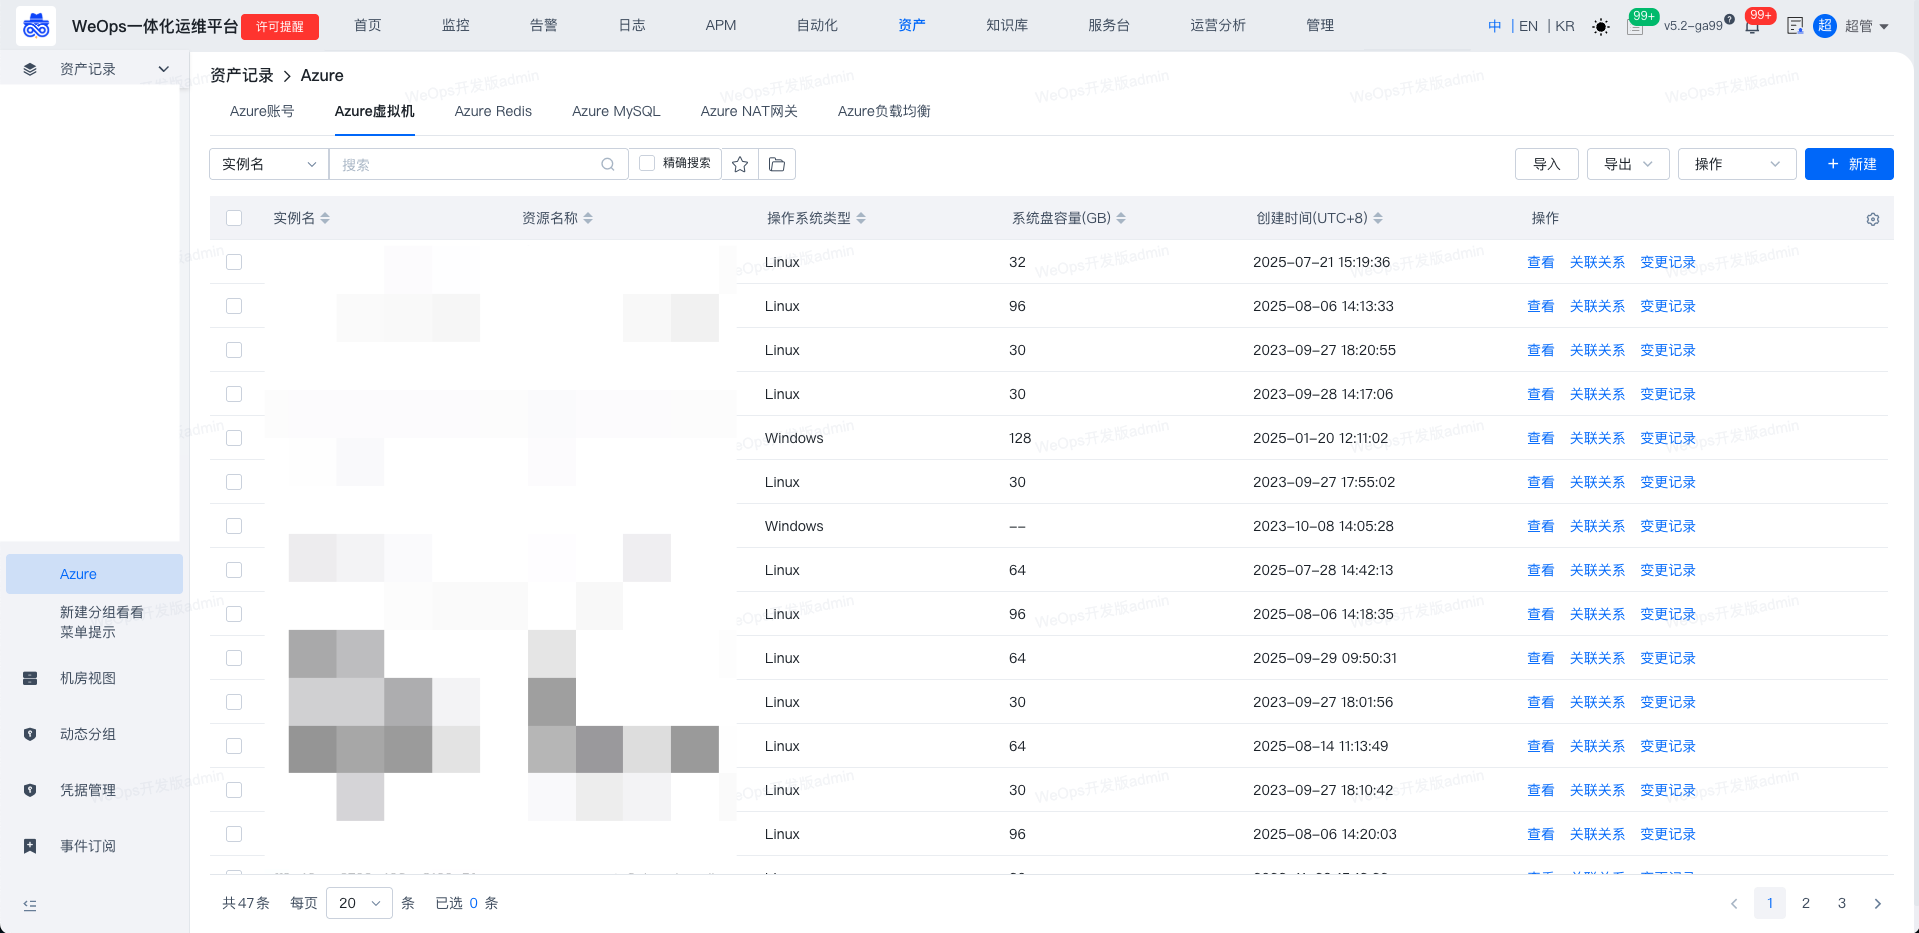This screenshot has width=1919, height=933.
Task: Open the page size dropdown showing 20
Action: [x=359, y=903]
